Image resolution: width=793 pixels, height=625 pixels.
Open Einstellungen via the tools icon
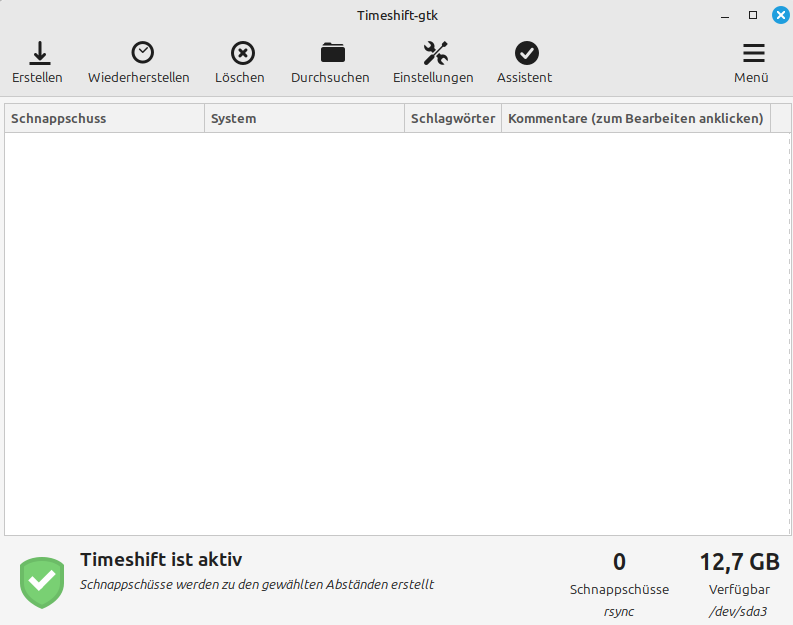[x=435, y=53]
